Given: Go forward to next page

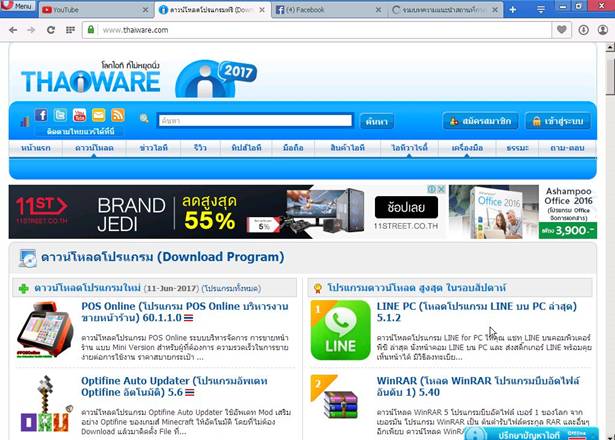Looking at the screenshot, I should pyautogui.click(x=31, y=30).
